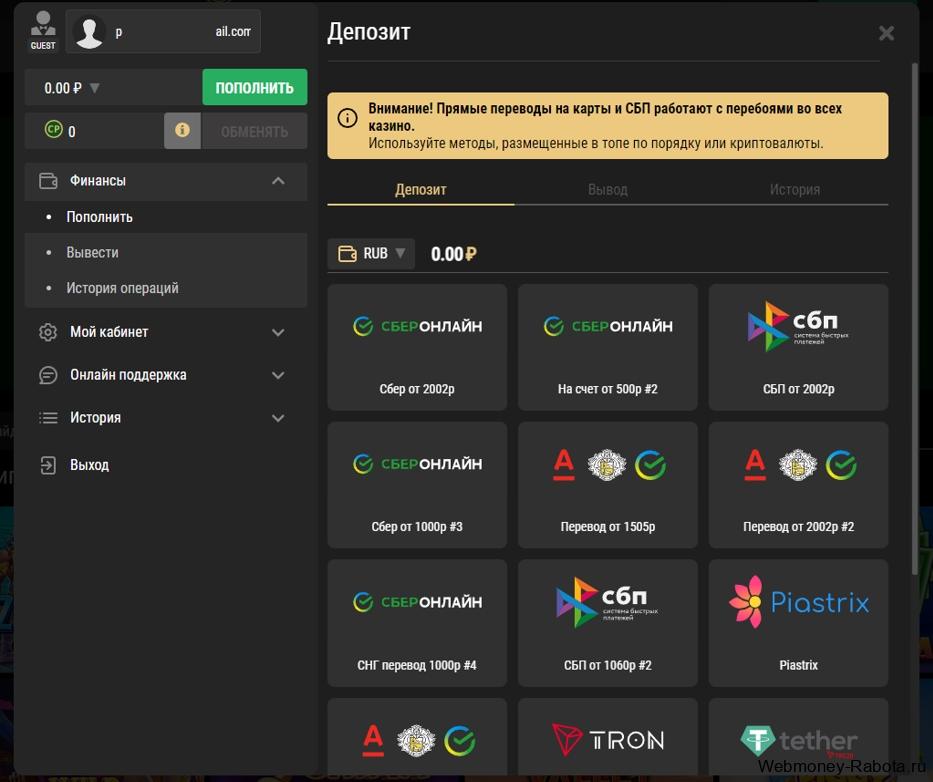Image resolution: width=933 pixels, height=782 pixels.
Task: Click the 0.00₽ deposit balance amount
Action: click(453, 254)
